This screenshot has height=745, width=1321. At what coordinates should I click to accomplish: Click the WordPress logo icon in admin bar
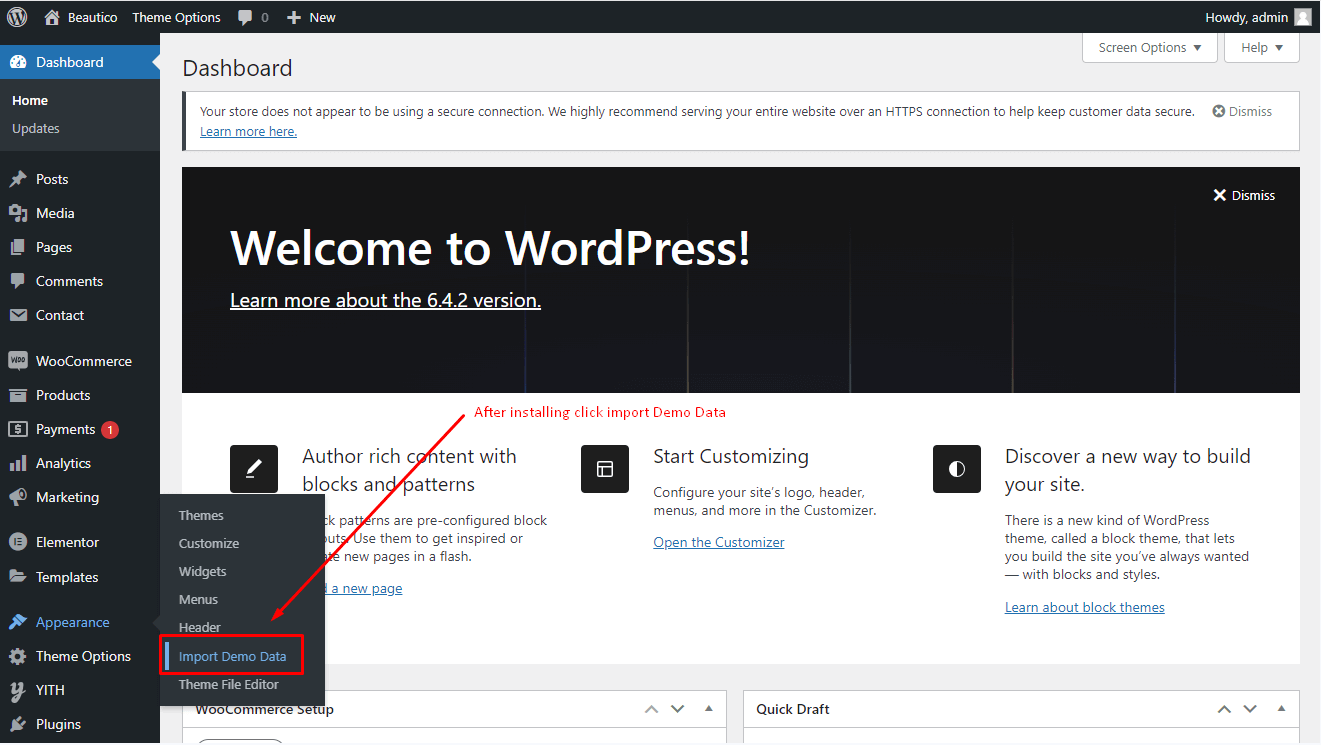point(17,17)
